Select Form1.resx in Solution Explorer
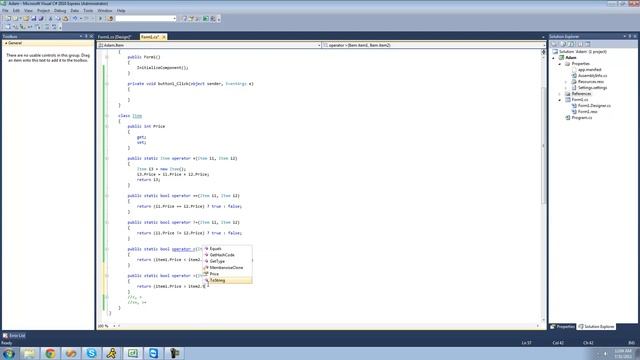The image size is (640, 360). 588,112
